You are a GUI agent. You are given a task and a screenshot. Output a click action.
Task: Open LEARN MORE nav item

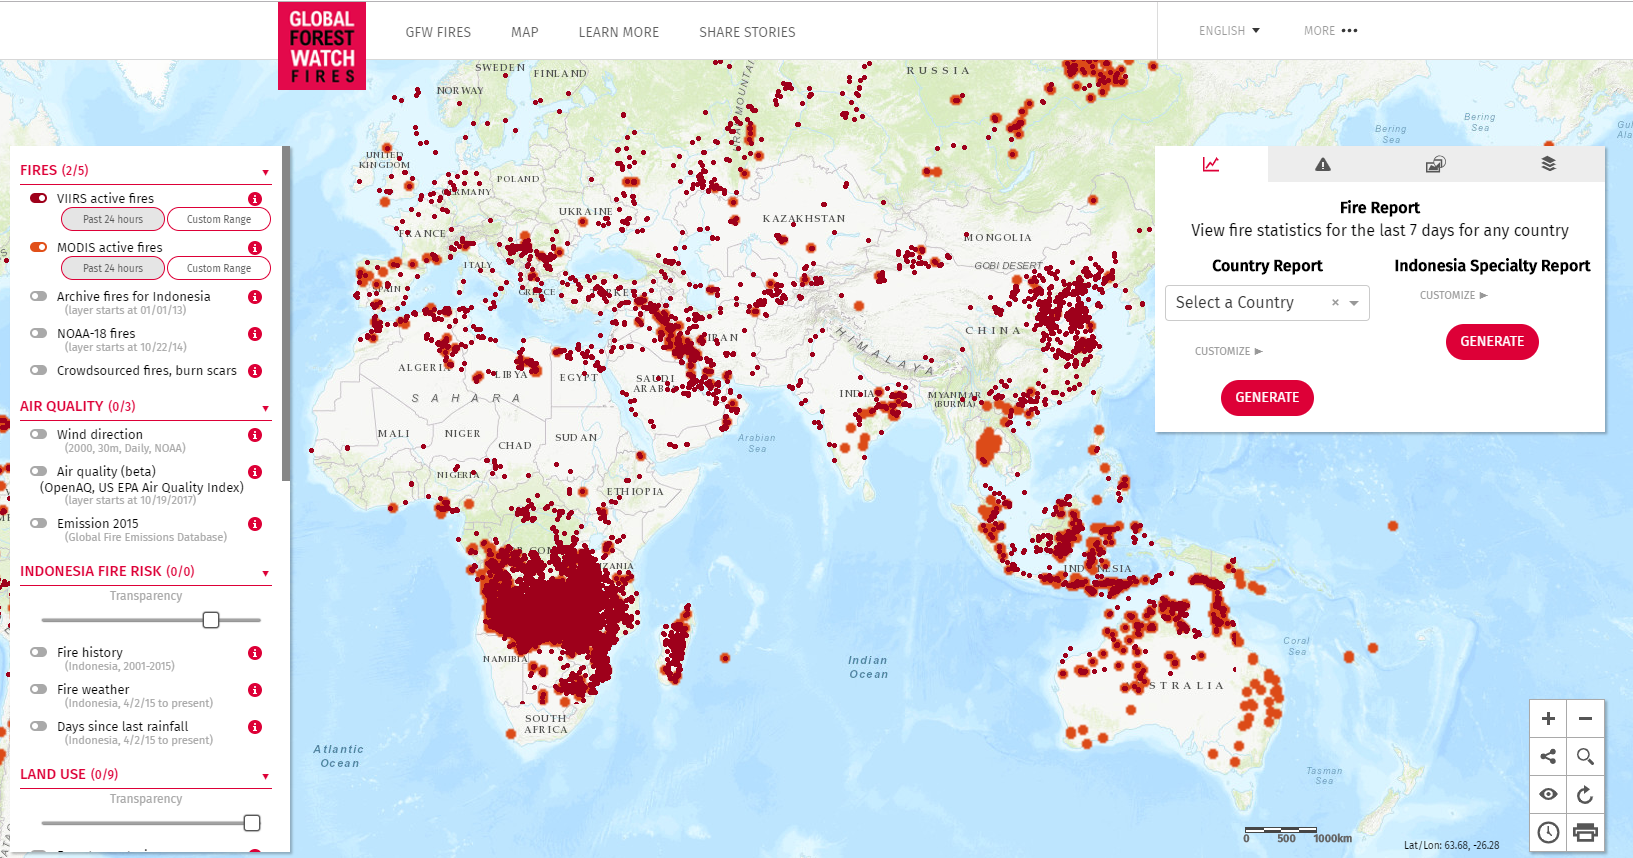point(618,32)
